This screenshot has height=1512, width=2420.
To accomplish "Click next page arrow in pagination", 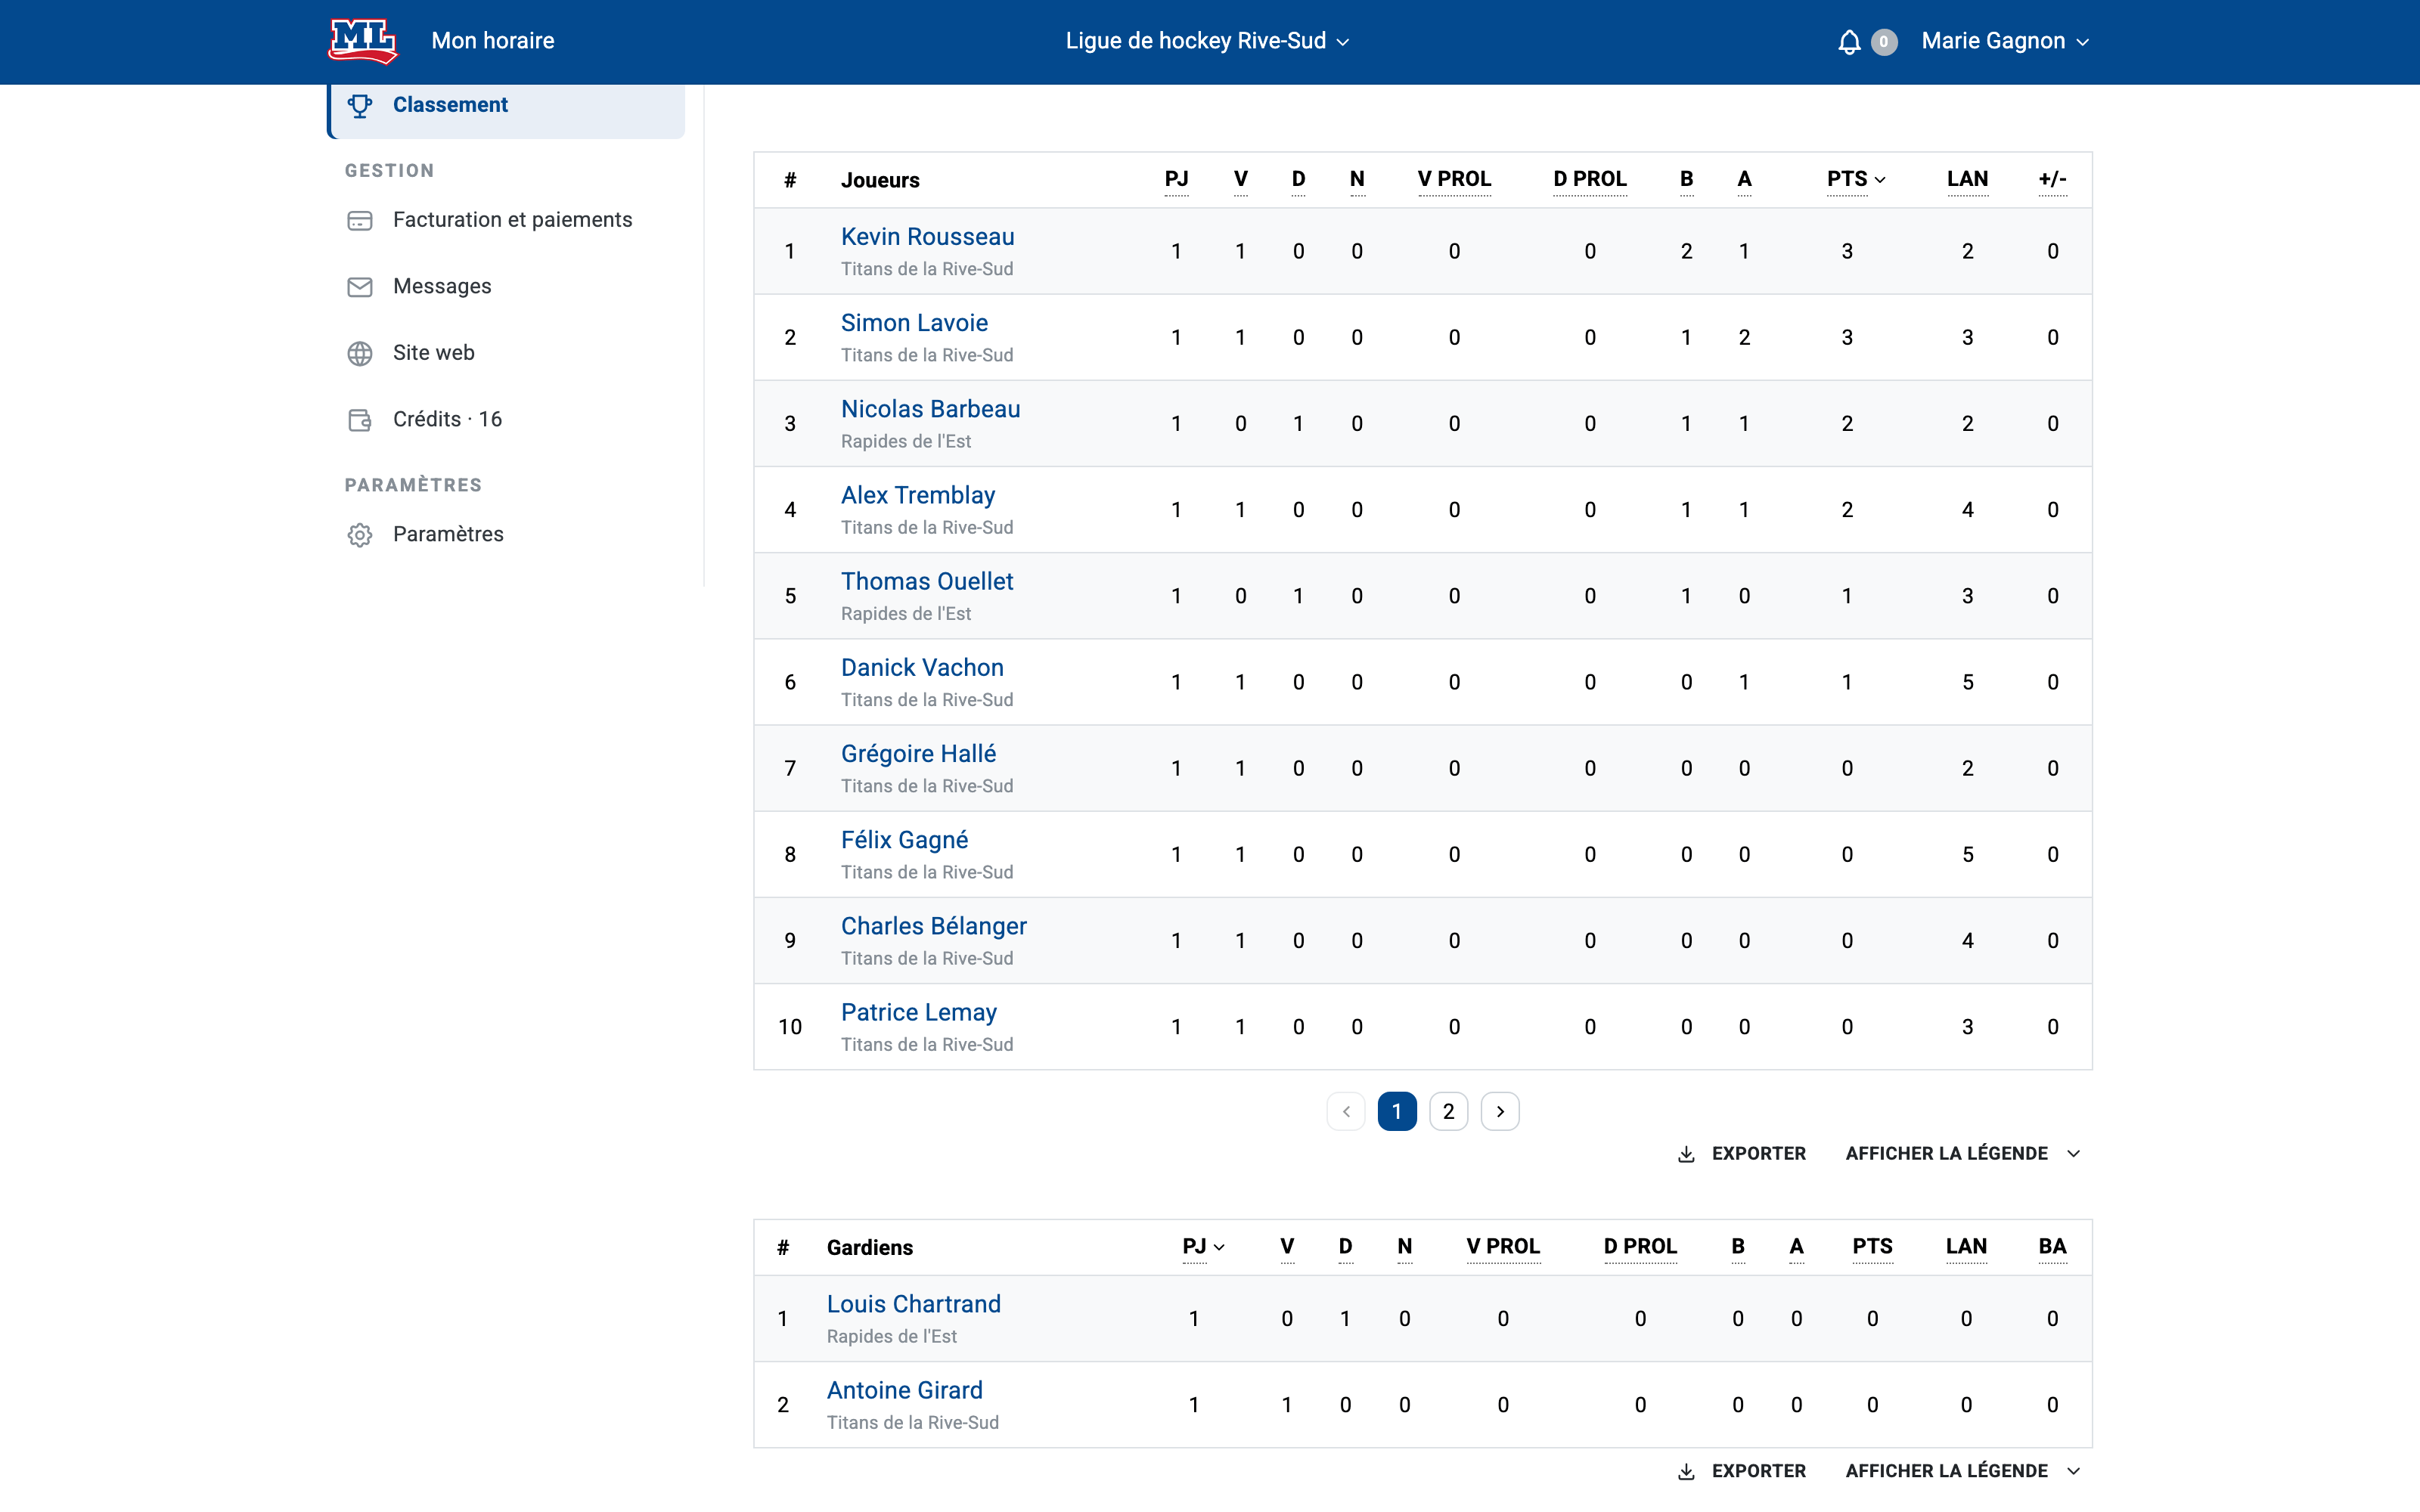I will (x=1500, y=1112).
